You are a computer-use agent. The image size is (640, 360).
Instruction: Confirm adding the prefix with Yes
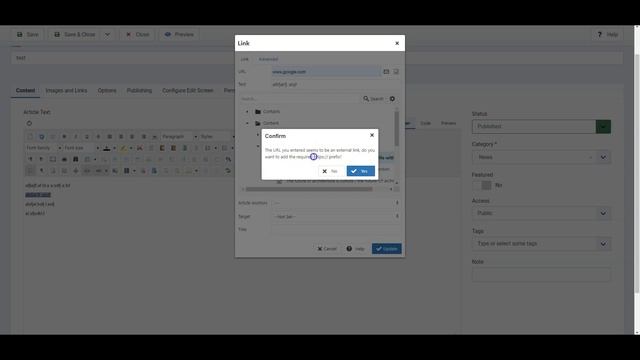[360, 171]
